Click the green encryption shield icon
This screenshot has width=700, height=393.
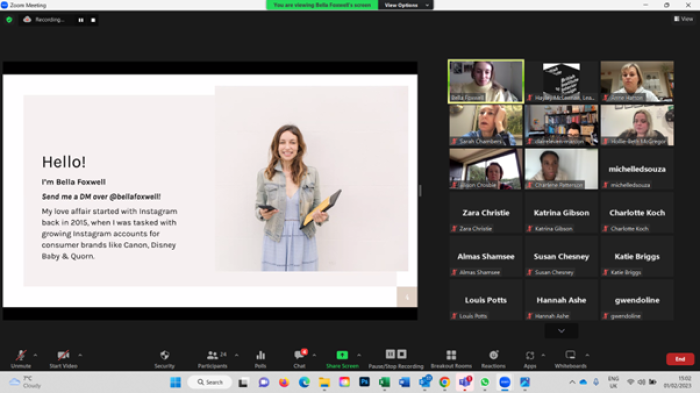tap(9, 20)
